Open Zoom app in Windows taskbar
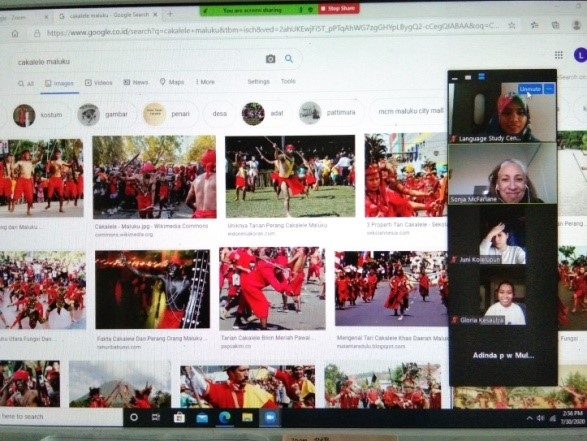The width and height of the screenshot is (587, 441). pos(269,417)
